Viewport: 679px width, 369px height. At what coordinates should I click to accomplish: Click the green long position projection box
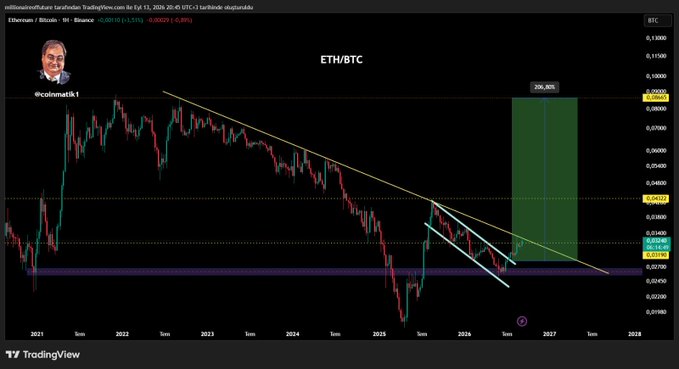click(544, 179)
